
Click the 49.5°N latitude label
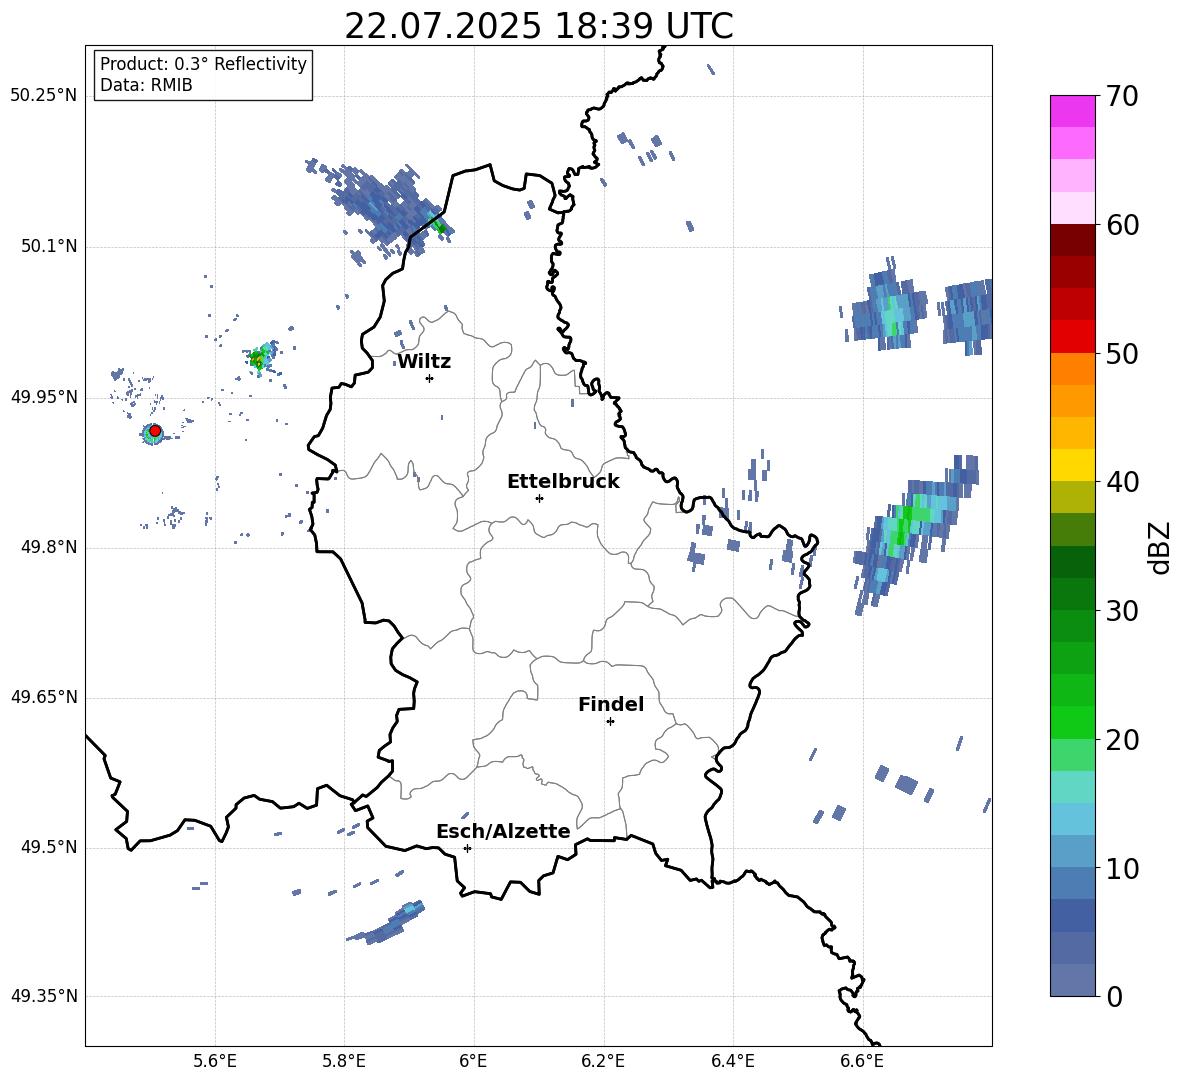[49, 847]
